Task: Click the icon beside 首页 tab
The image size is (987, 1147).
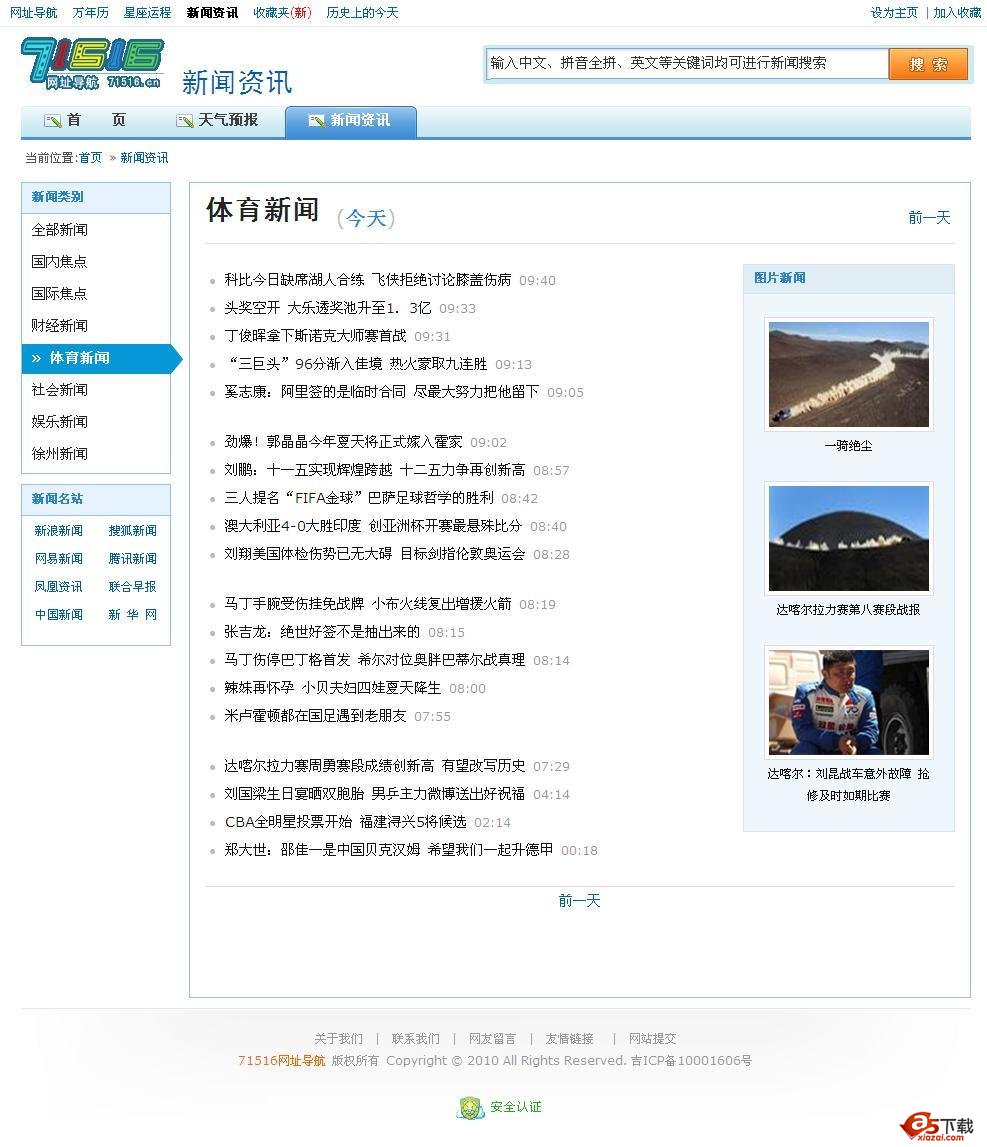Action: pos(52,121)
